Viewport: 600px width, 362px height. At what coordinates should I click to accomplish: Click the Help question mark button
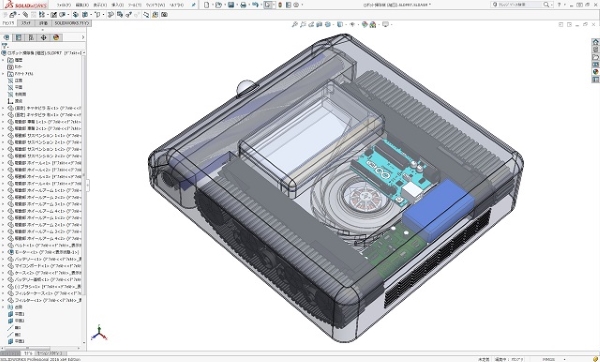click(559, 5)
